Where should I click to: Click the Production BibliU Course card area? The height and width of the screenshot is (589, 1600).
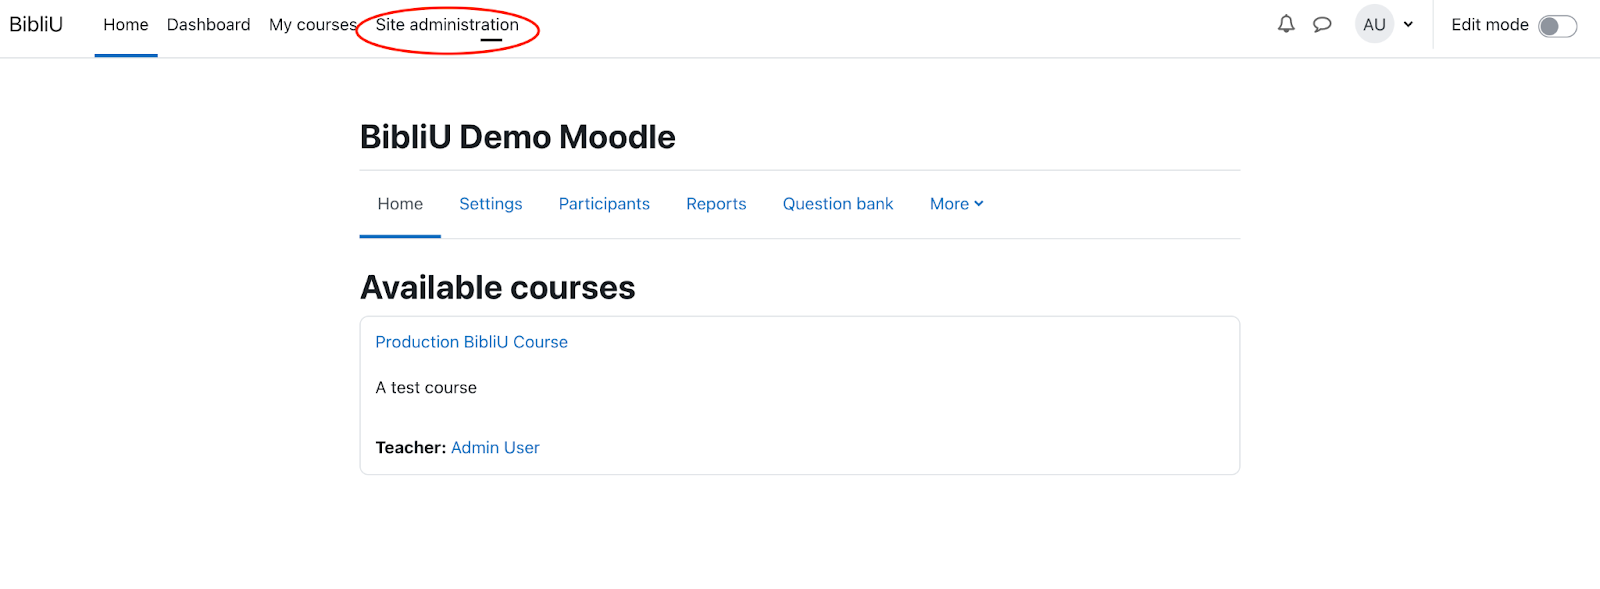[800, 396]
